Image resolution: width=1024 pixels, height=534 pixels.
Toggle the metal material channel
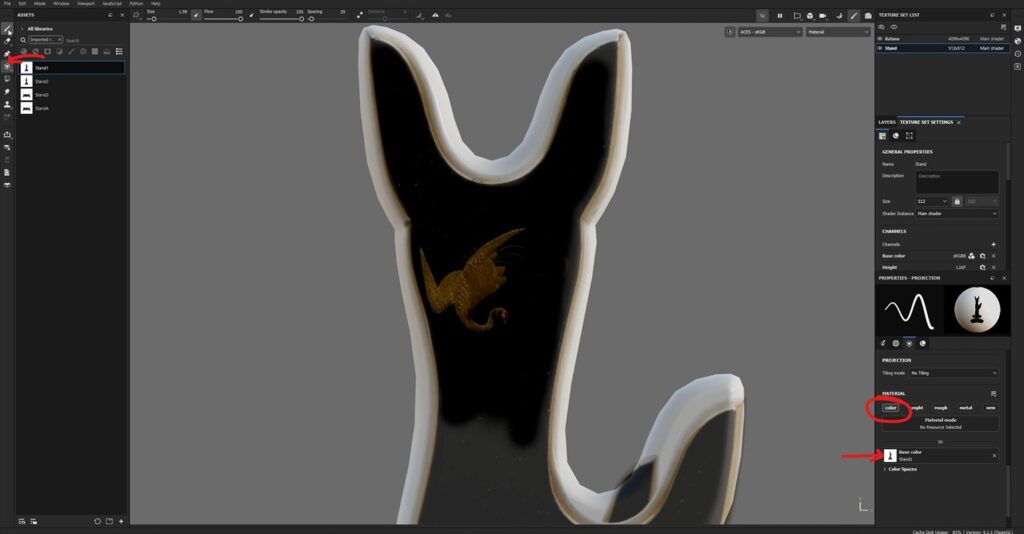966,407
